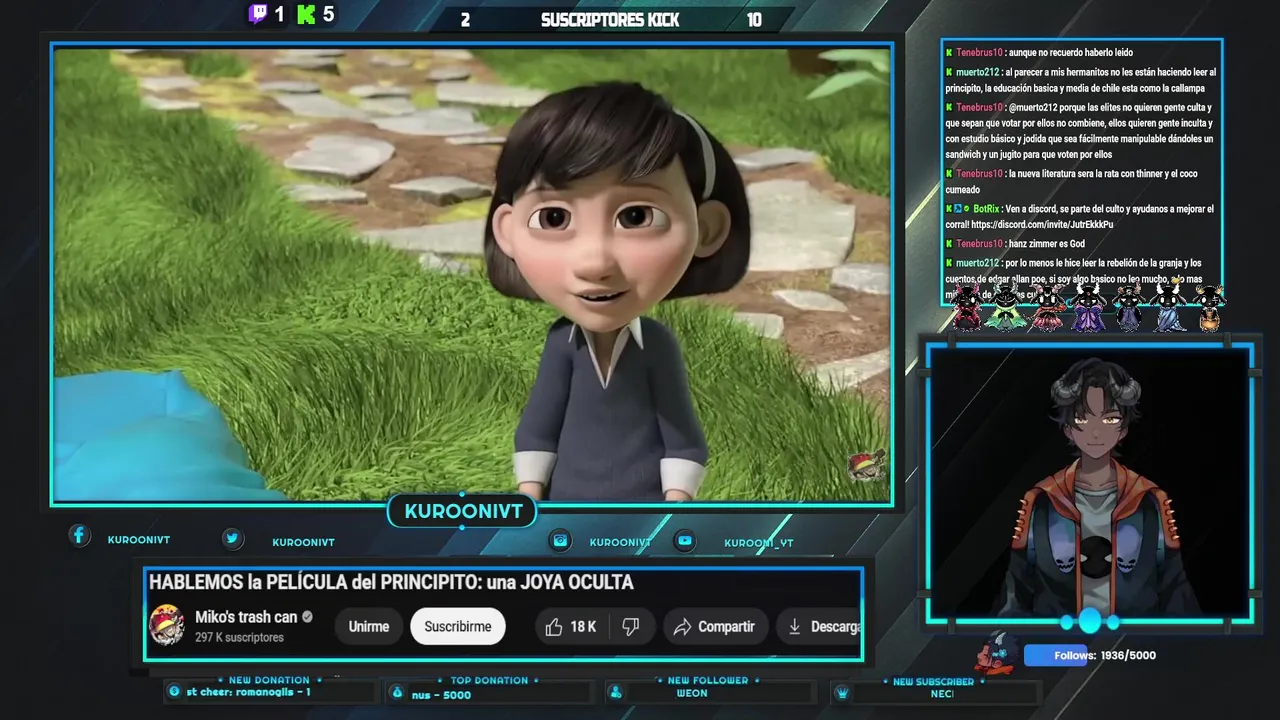Click the Kick count number 5
The image size is (1280, 720).
[x=328, y=15]
